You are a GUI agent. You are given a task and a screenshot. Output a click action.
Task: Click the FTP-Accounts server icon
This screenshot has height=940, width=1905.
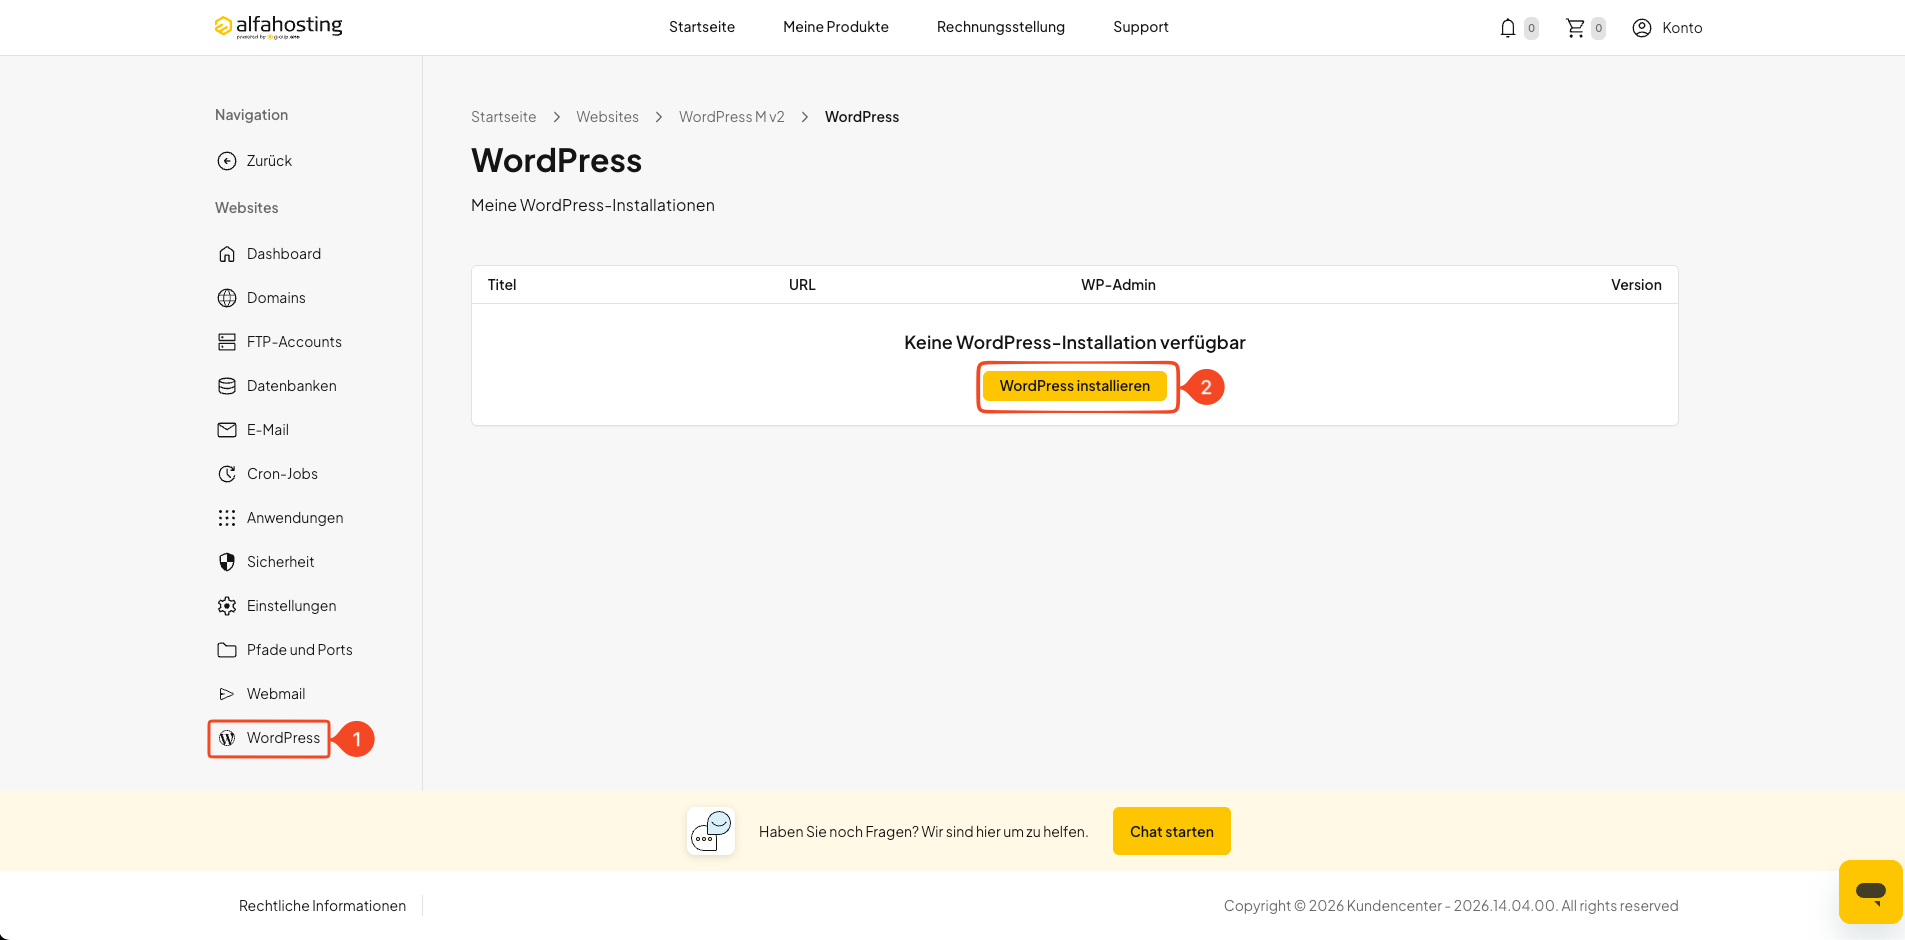pos(227,342)
